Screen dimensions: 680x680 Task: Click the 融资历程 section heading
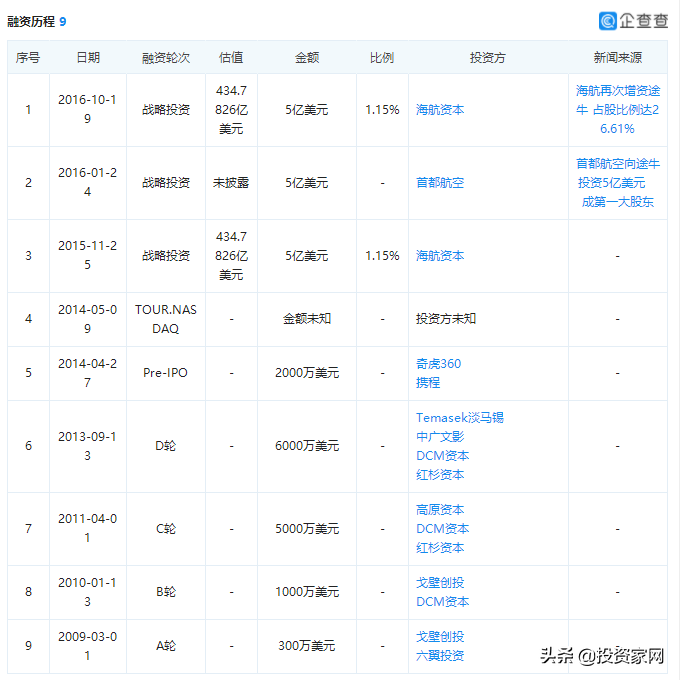[x=31, y=22]
